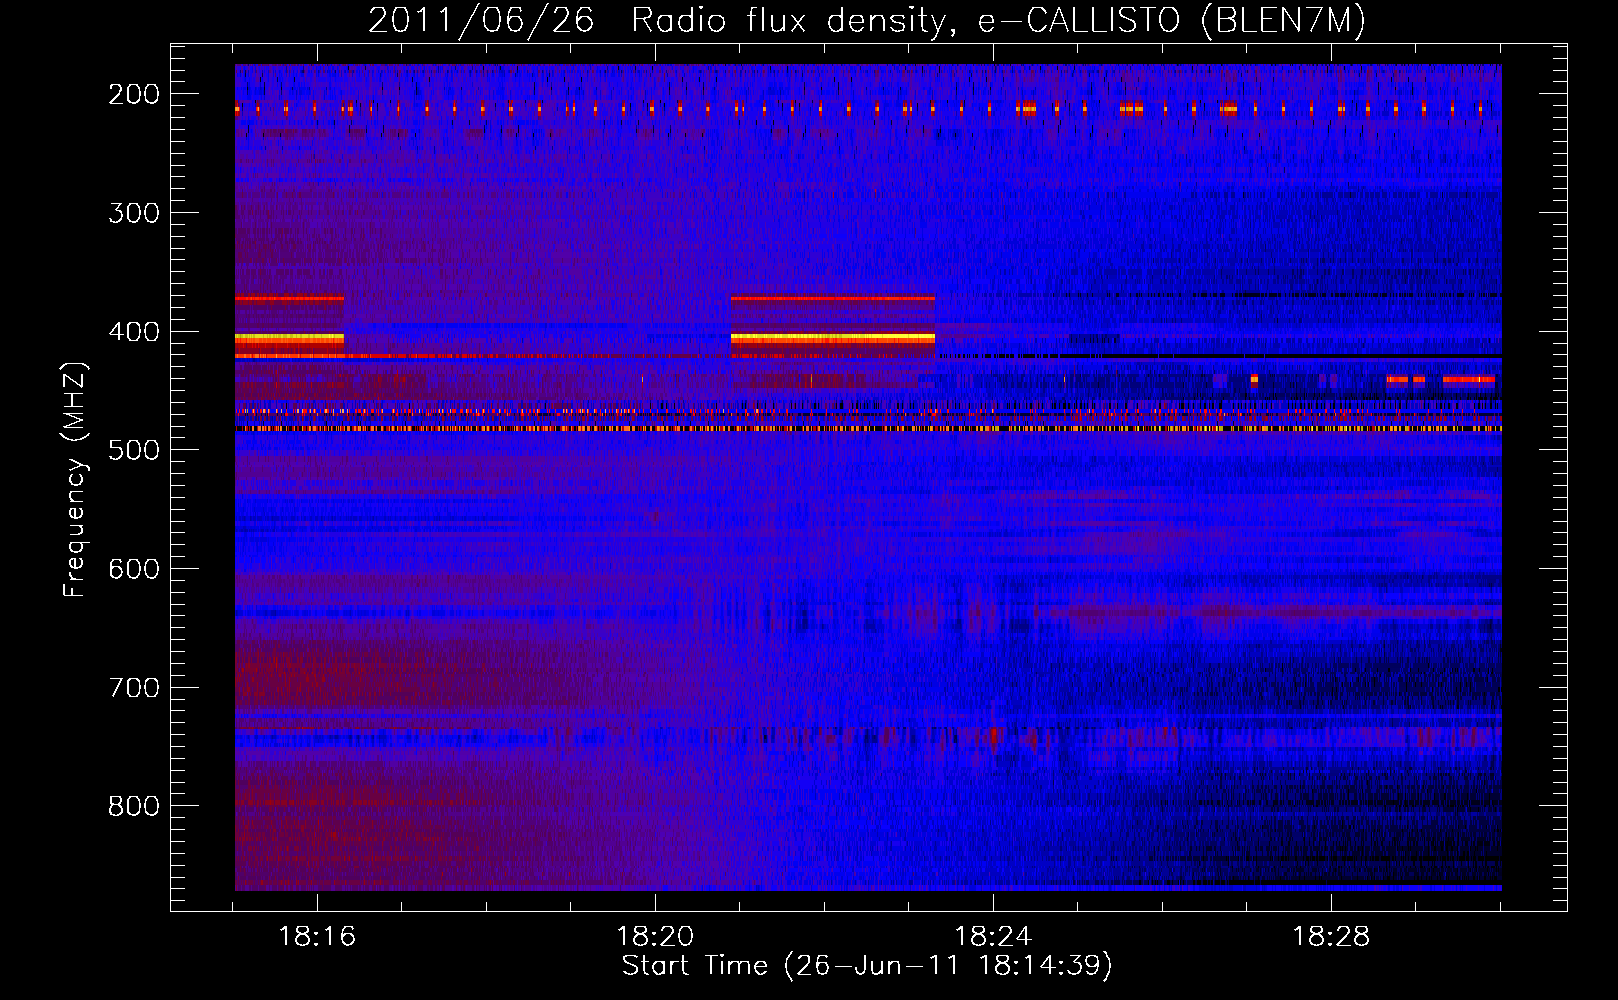The width and height of the screenshot is (1618, 1000).
Task: Click the 18:28 time tick label
Action: point(1331,937)
